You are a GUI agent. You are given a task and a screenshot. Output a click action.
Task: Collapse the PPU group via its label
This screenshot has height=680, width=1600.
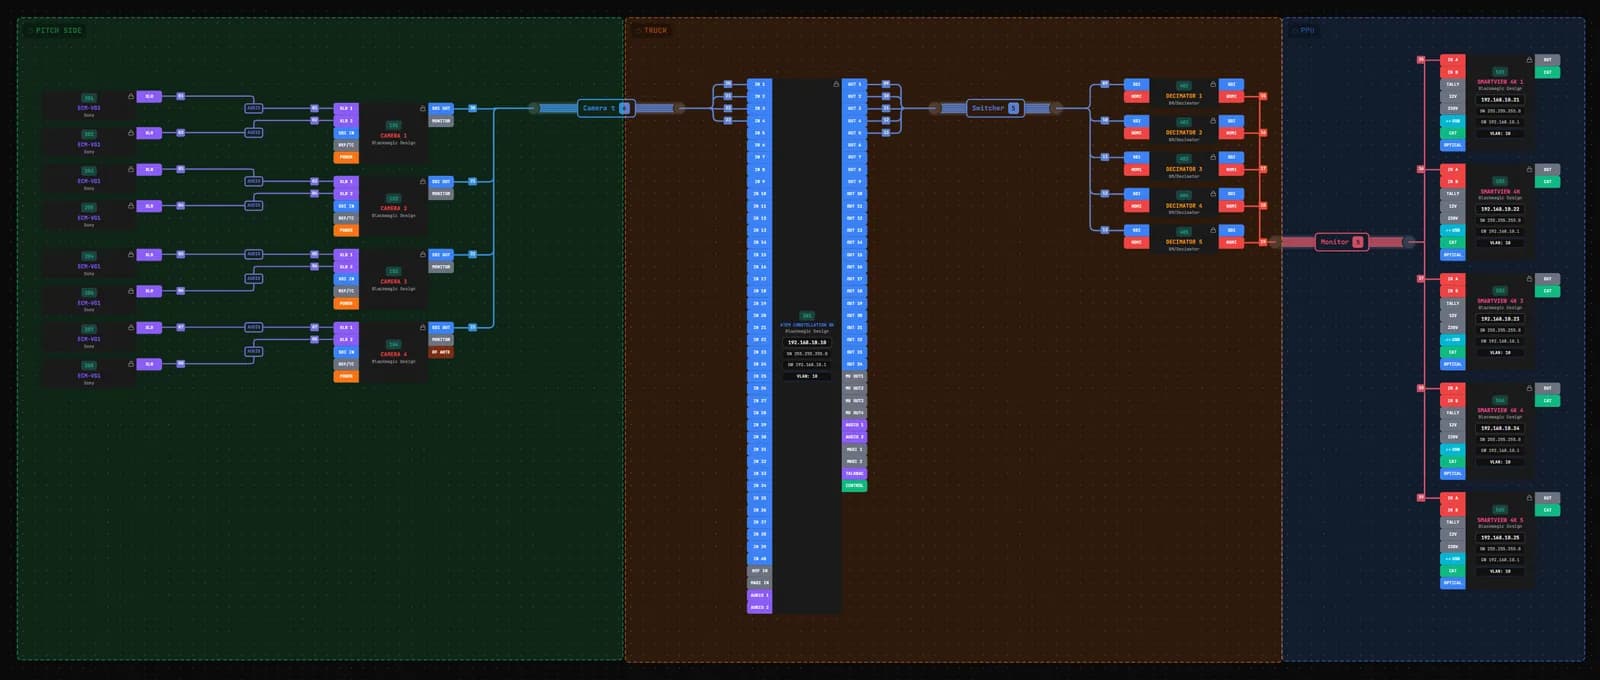(x=1303, y=30)
